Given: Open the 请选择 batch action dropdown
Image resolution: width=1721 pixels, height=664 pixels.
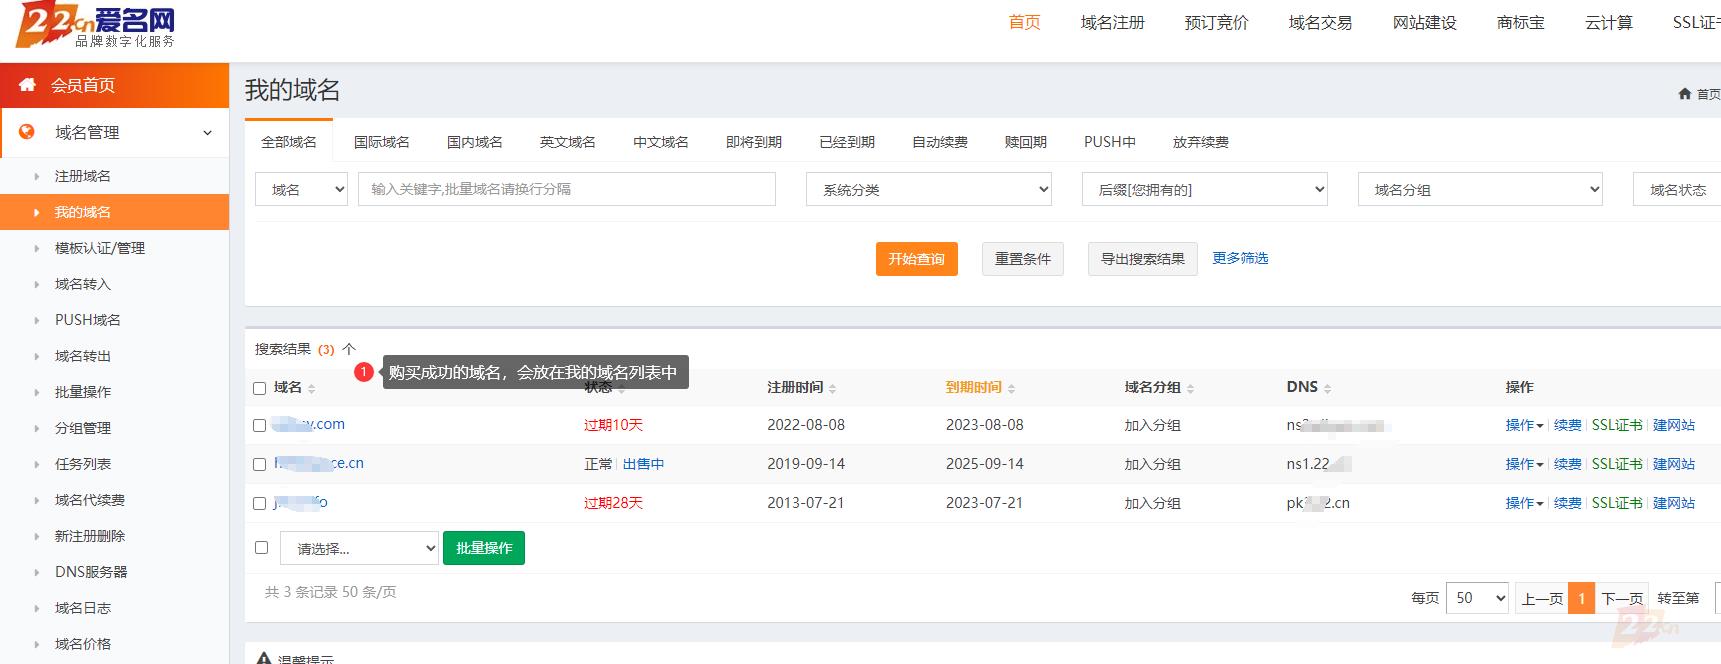Looking at the screenshot, I should click(x=359, y=548).
